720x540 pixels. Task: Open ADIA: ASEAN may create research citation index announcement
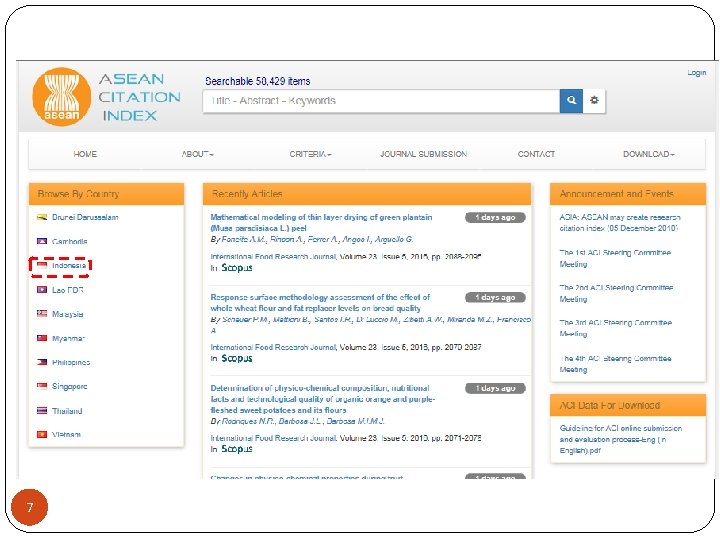click(x=620, y=223)
